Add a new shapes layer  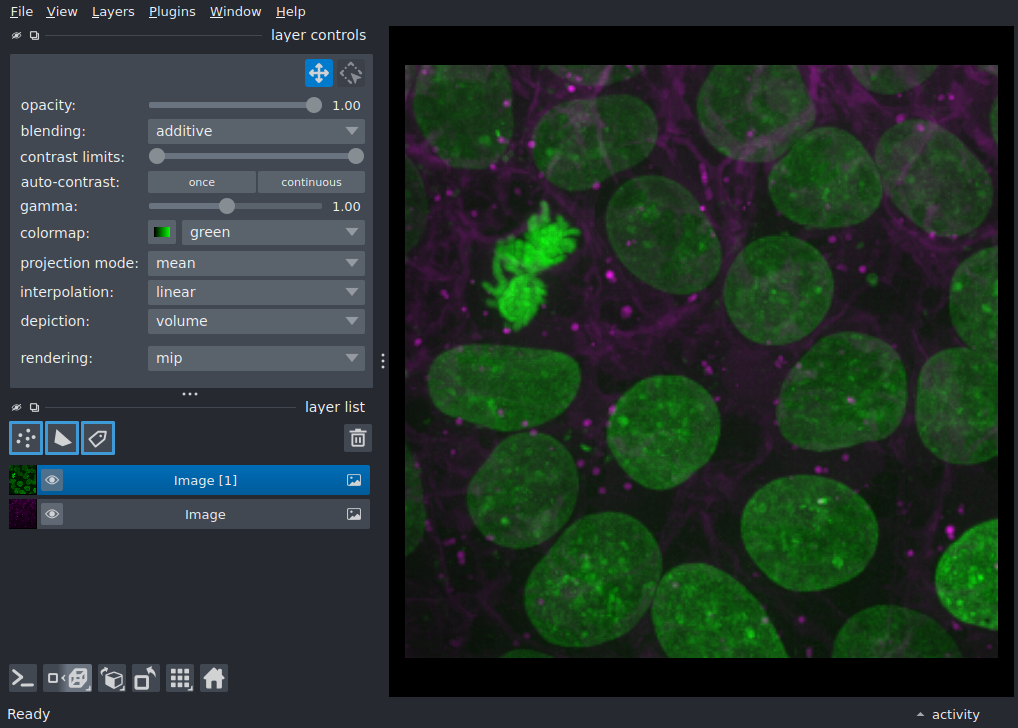[x=62, y=438]
